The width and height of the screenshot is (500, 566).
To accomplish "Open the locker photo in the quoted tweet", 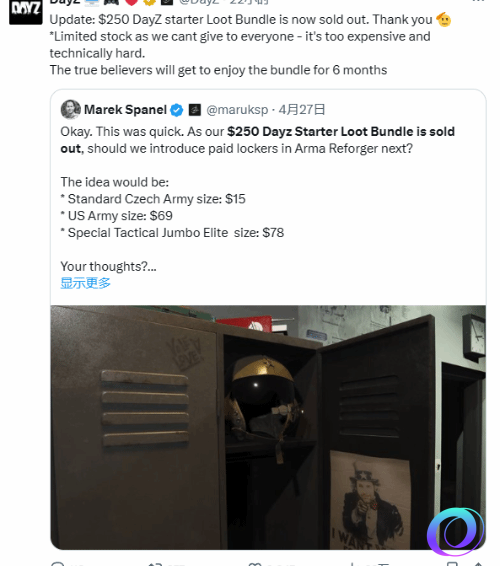I will click(x=268, y=427).
